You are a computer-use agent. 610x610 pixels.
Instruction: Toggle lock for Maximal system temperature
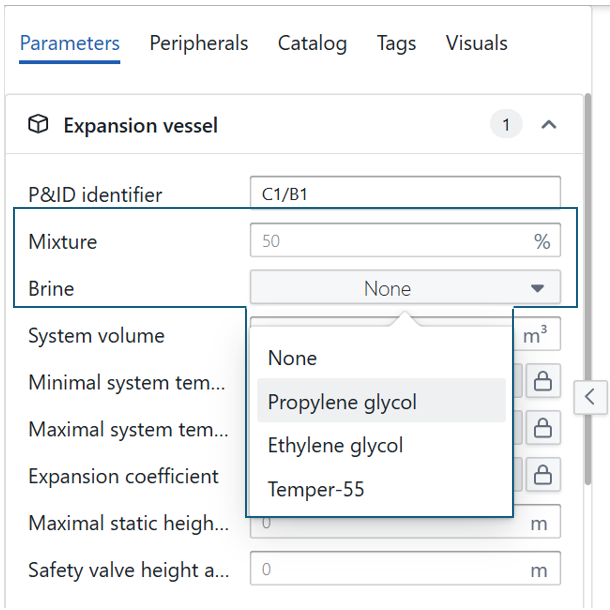(543, 428)
